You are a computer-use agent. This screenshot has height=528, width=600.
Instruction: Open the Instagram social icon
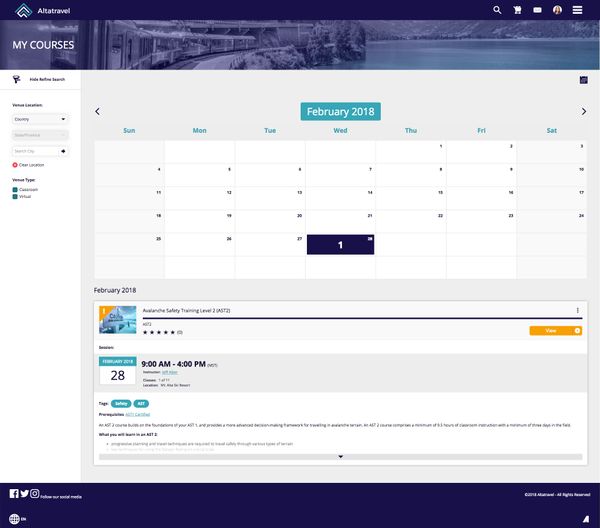tap(34, 494)
